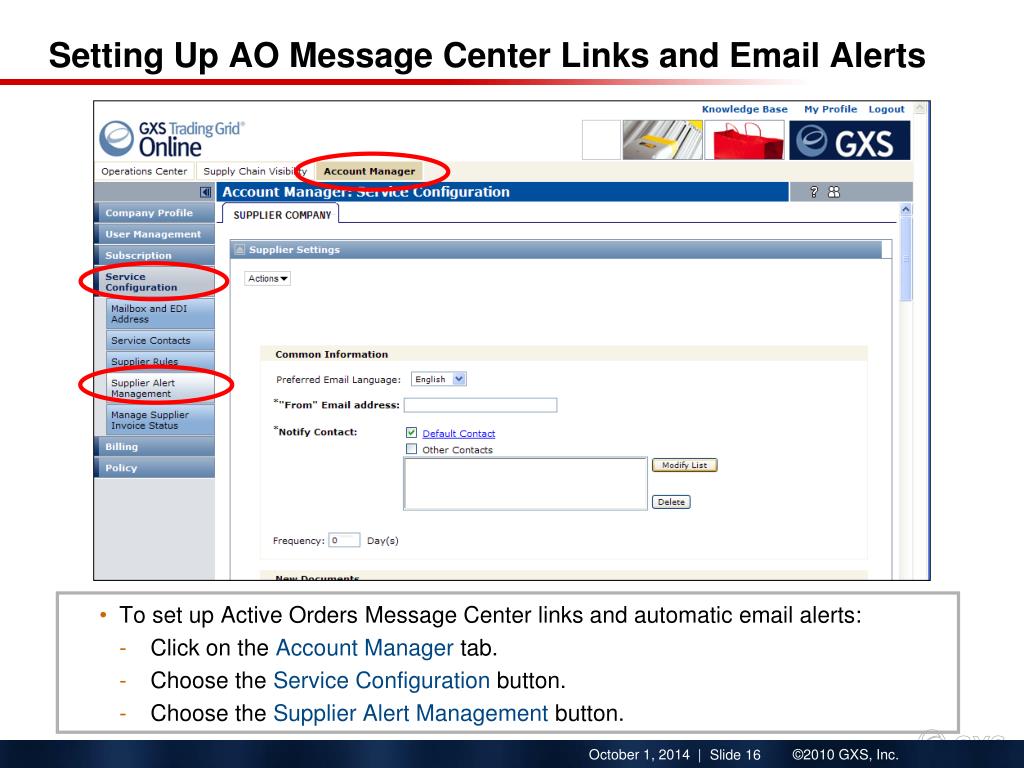Click the GXS Trading Grid Online logo
The image size is (1024, 768).
coord(172,138)
